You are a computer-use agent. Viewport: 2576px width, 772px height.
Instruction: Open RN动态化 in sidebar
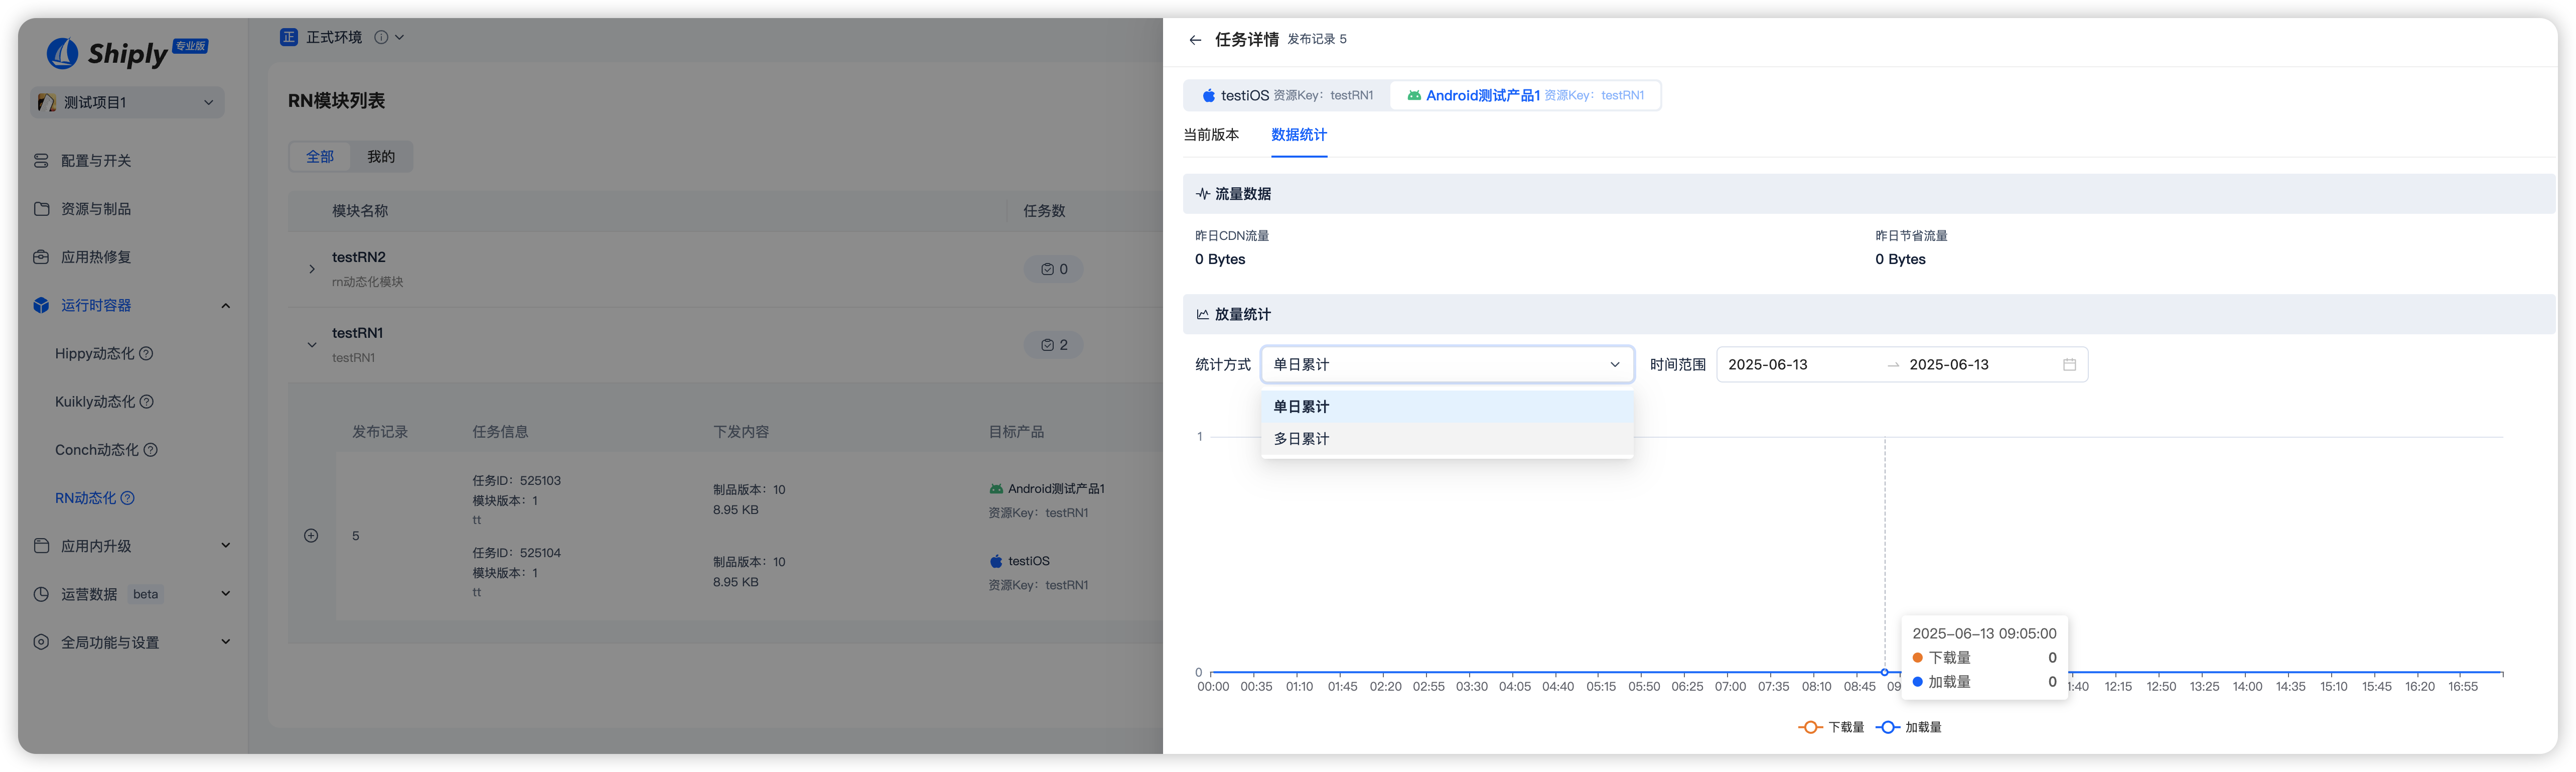(86, 498)
